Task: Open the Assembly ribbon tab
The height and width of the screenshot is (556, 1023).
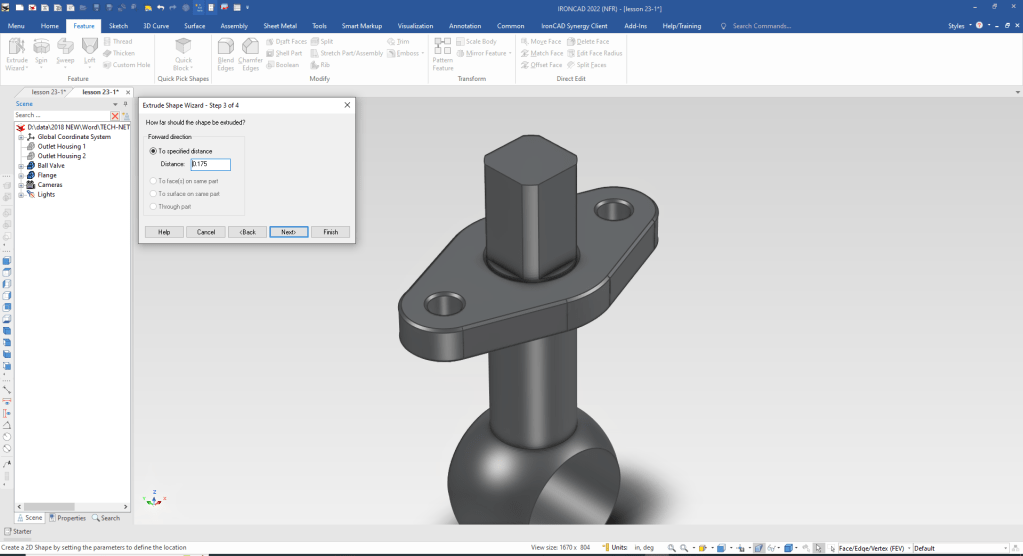Action: pos(234,26)
